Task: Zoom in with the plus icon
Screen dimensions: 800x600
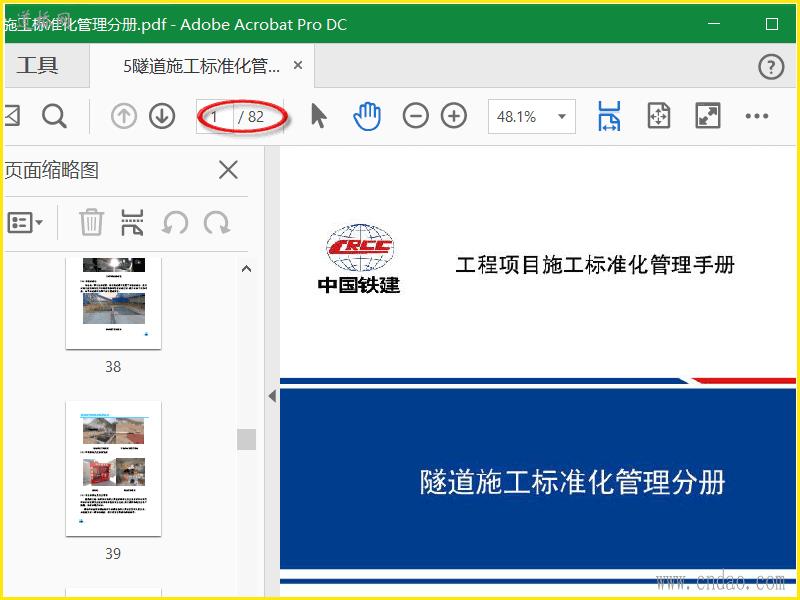Action: point(454,116)
